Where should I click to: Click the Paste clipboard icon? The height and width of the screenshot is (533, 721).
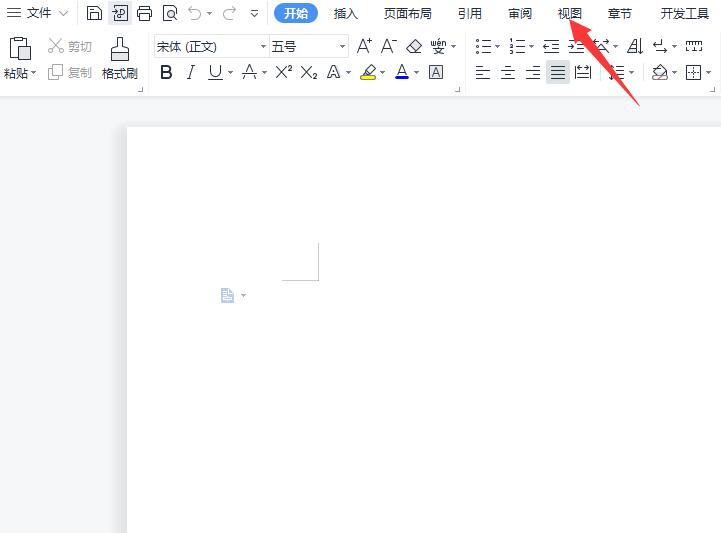tap(20, 49)
